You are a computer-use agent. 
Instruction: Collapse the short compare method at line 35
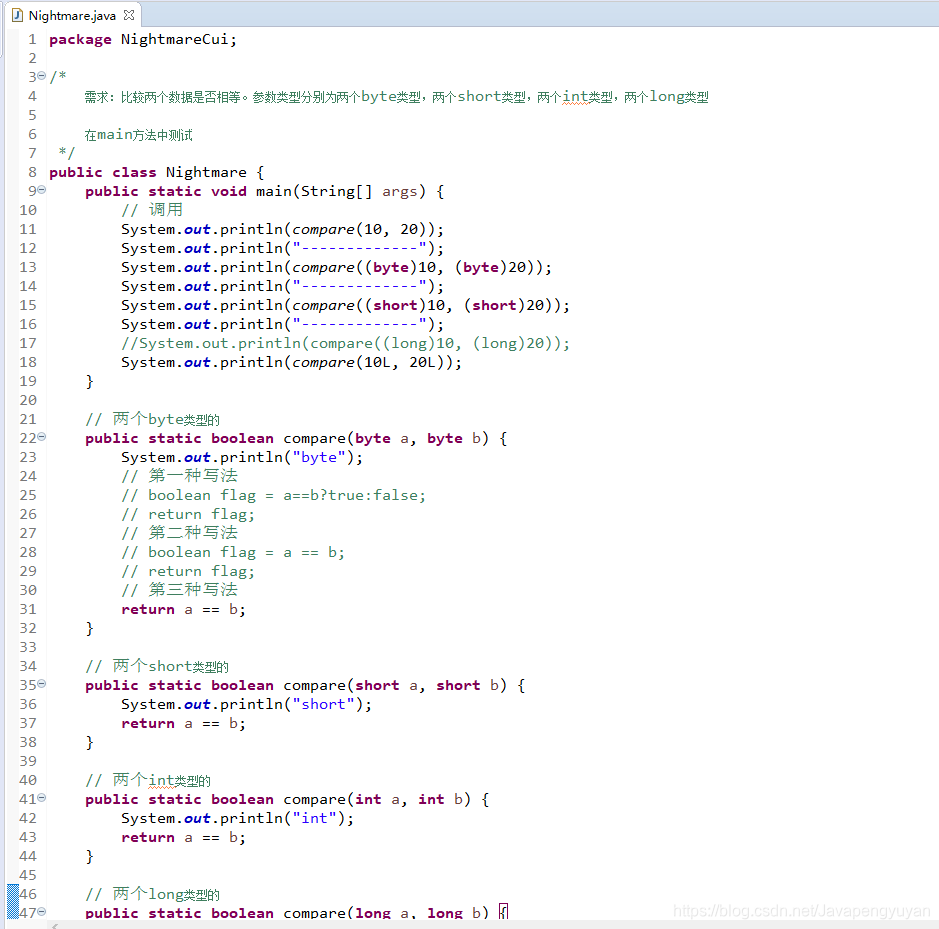click(x=41, y=683)
